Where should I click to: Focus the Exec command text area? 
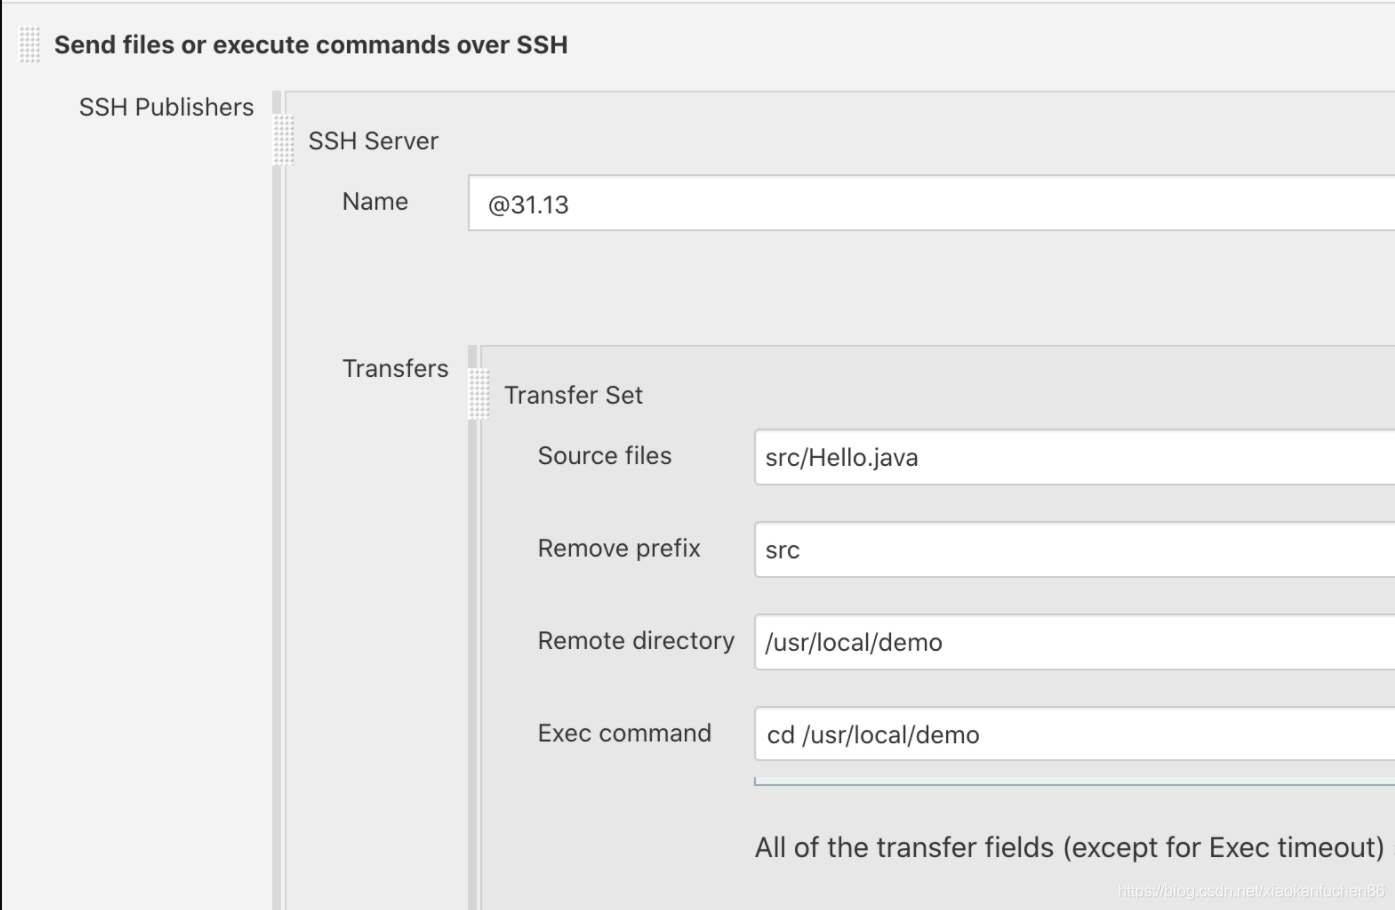(x=1074, y=734)
